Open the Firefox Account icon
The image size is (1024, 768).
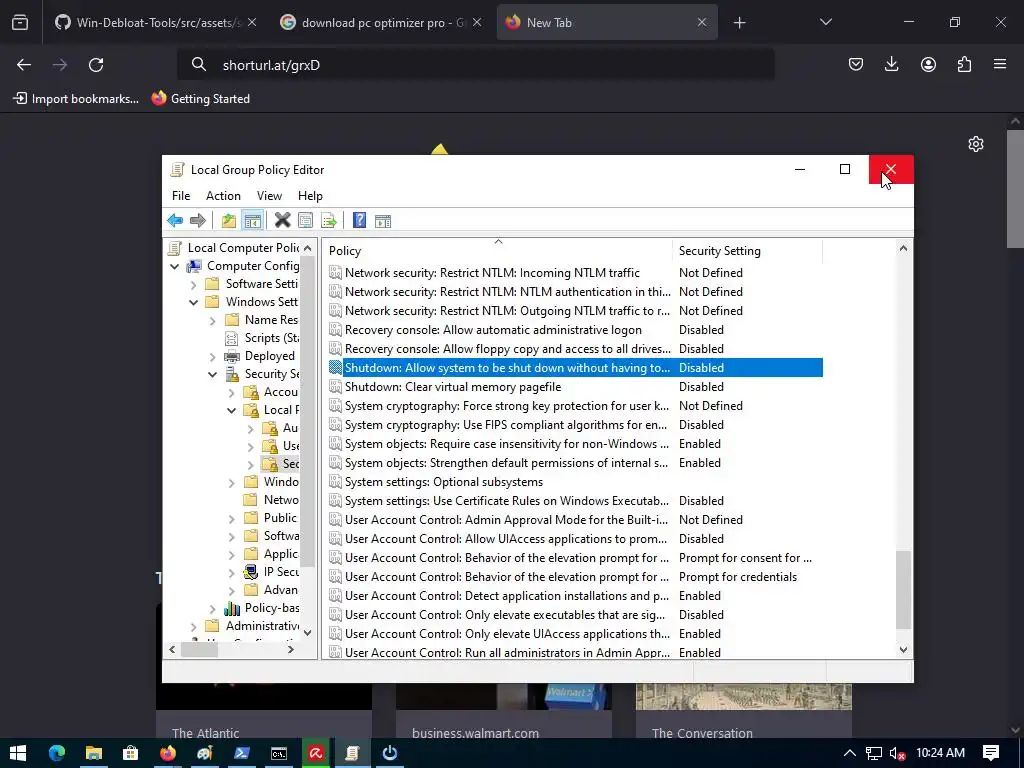928,65
